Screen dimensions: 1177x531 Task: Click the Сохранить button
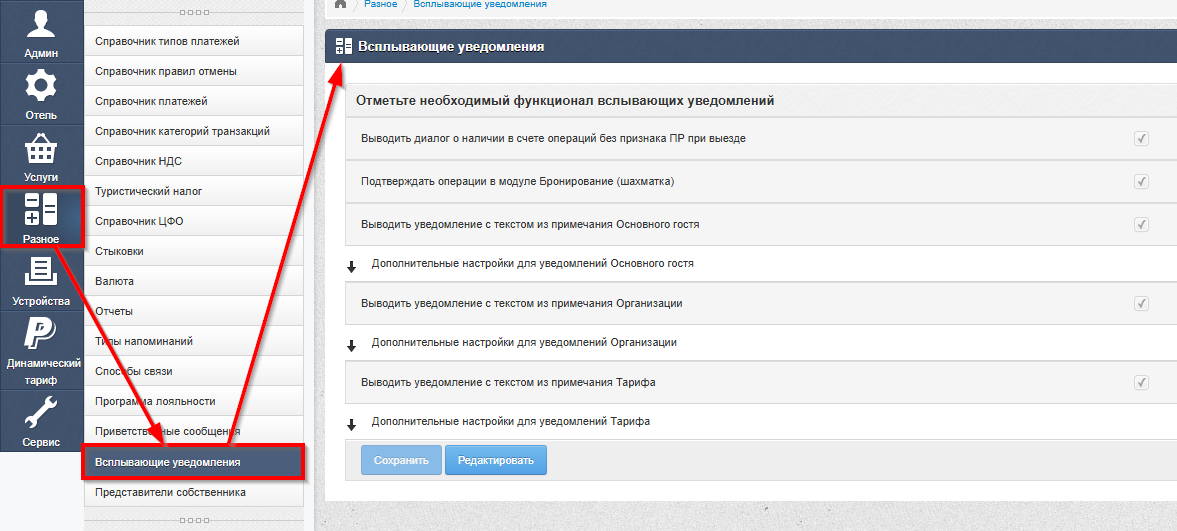[x=401, y=461]
